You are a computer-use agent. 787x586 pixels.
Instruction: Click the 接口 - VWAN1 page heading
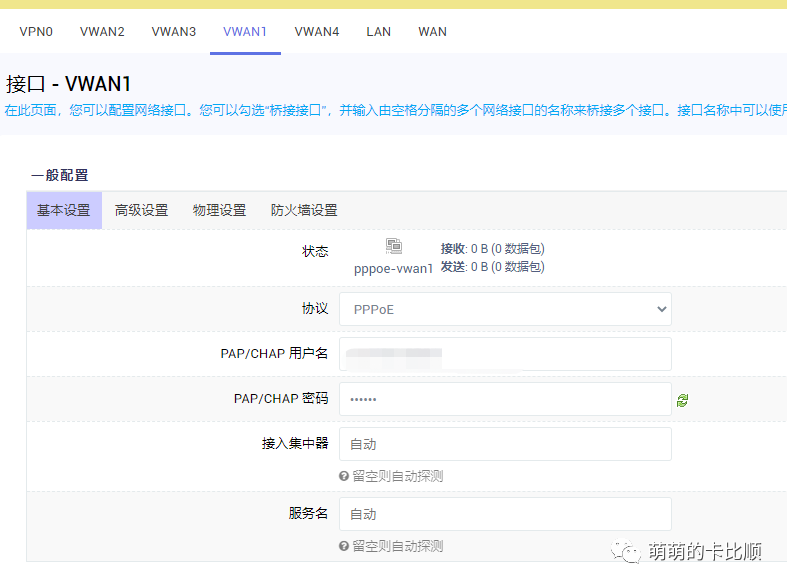pos(68,84)
